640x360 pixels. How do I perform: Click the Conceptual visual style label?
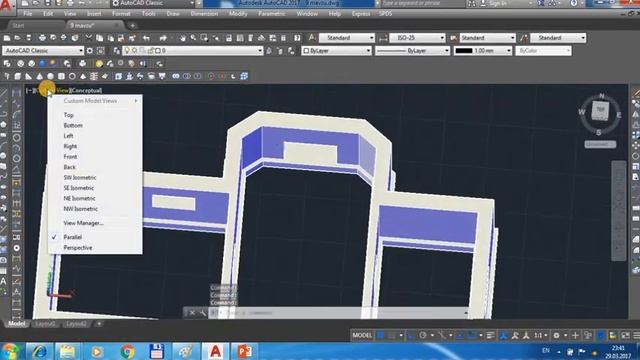87,90
